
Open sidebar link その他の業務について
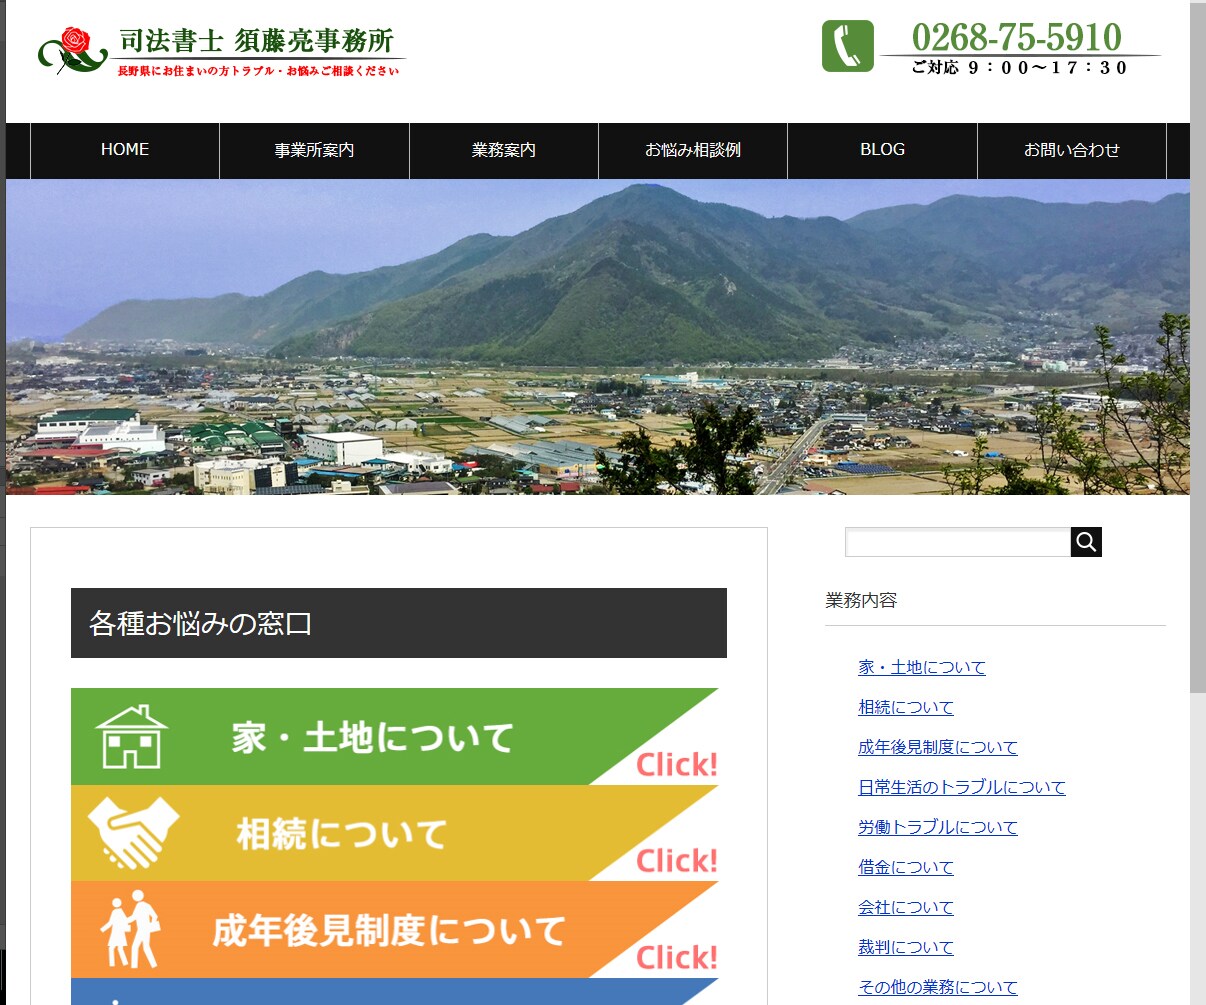[x=938, y=987]
